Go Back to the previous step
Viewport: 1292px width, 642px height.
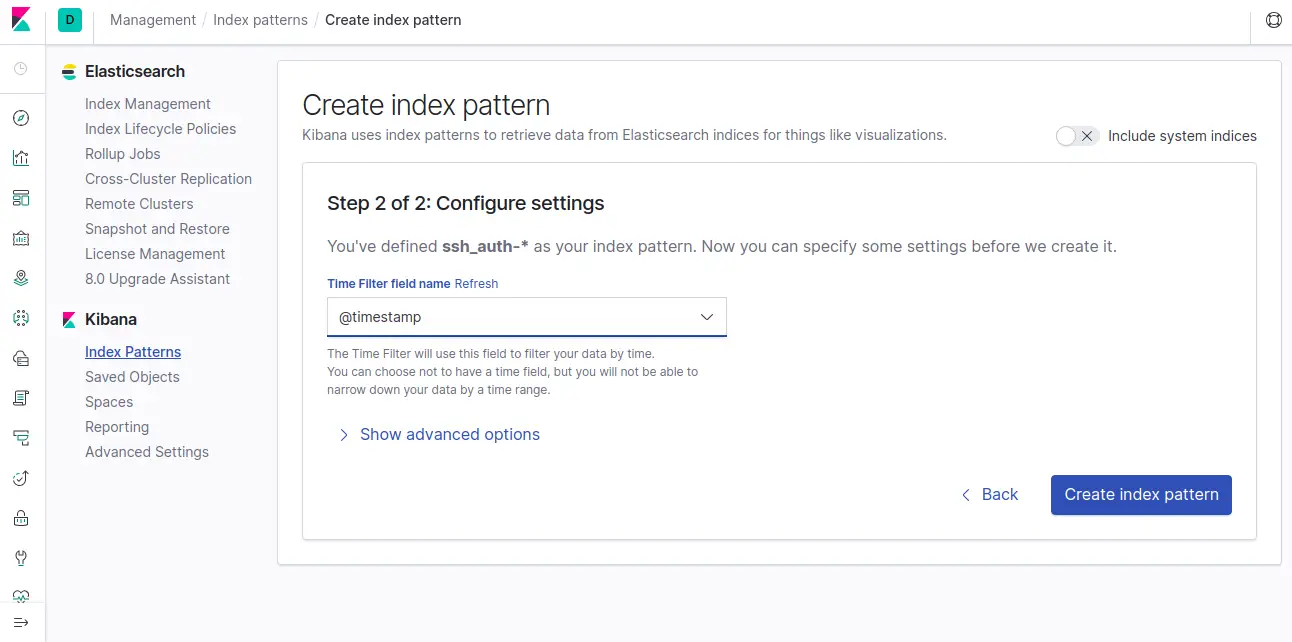point(990,495)
